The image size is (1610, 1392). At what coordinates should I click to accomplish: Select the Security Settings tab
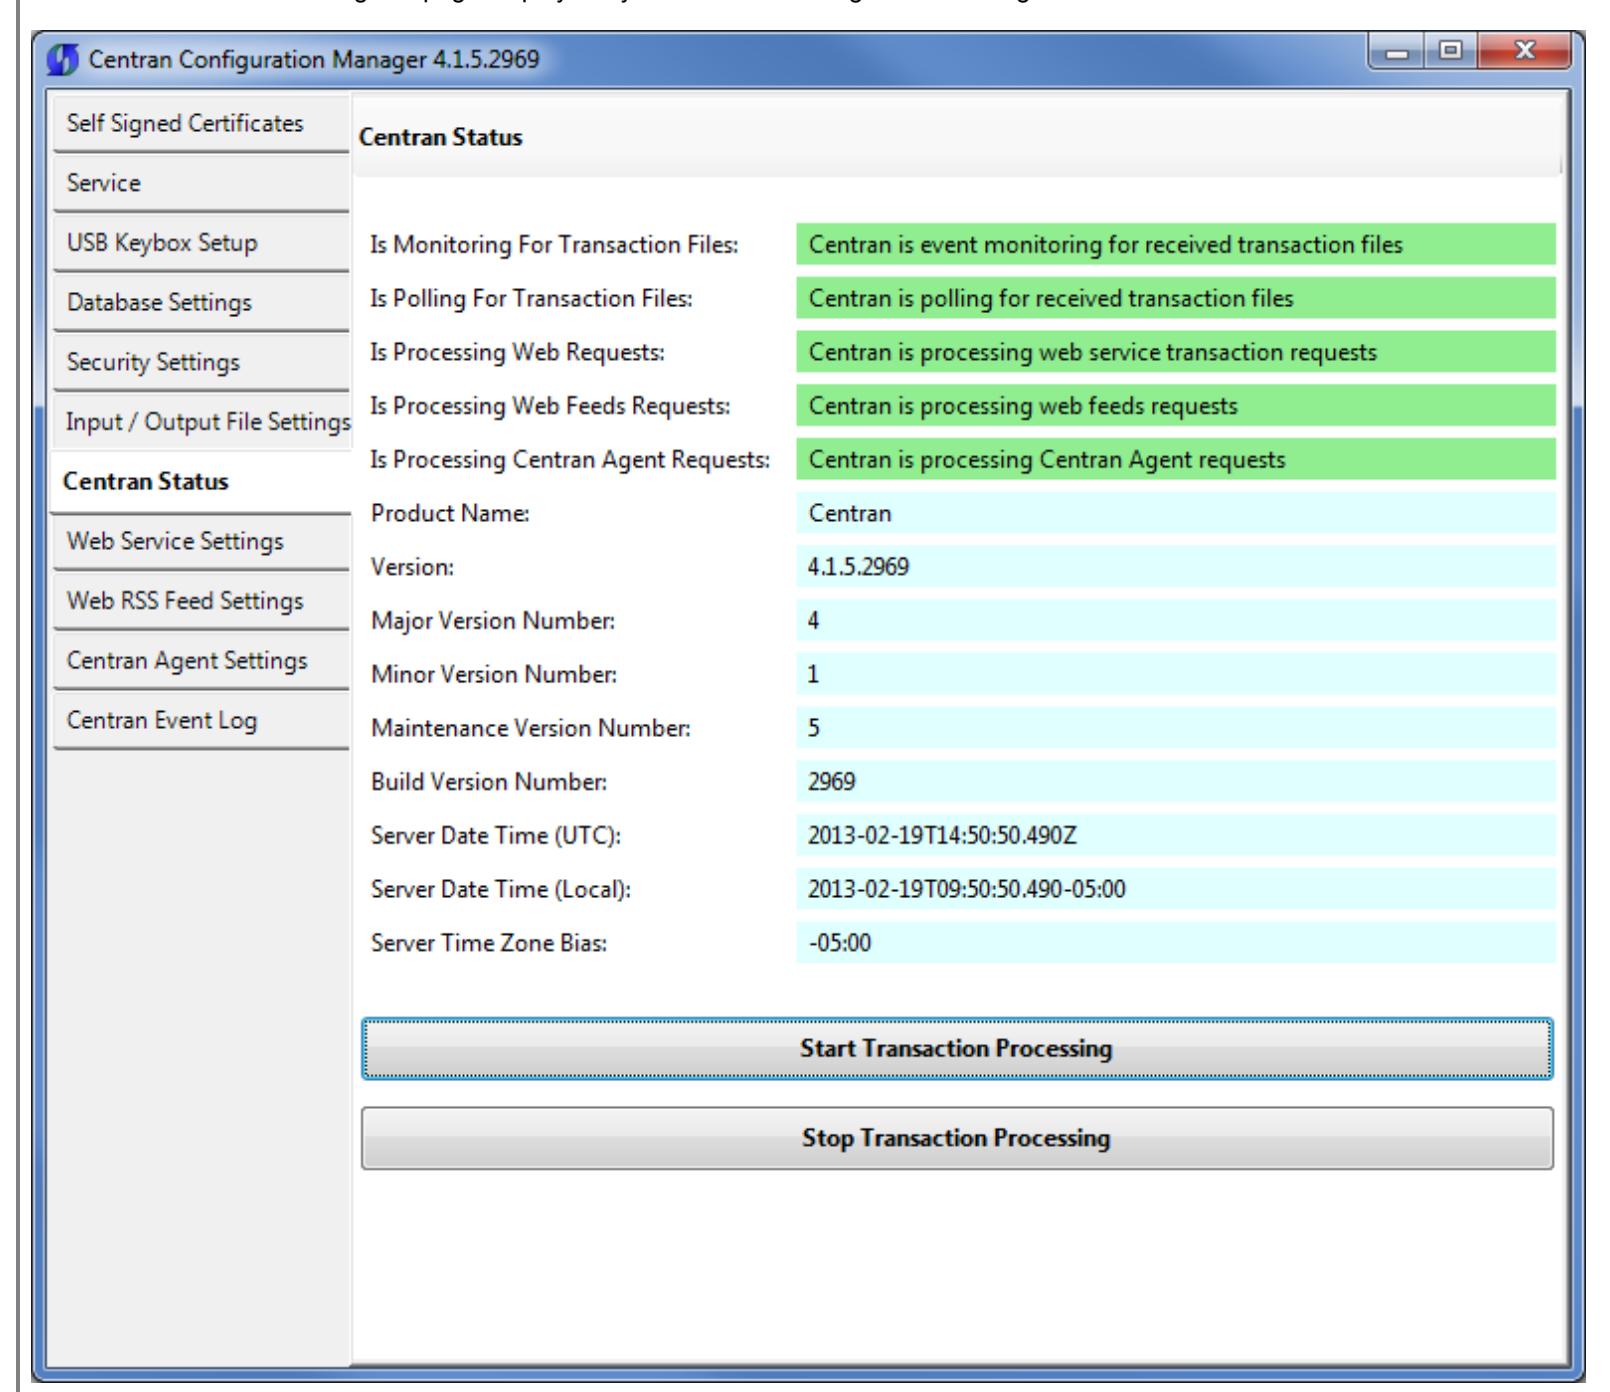(201, 362)
